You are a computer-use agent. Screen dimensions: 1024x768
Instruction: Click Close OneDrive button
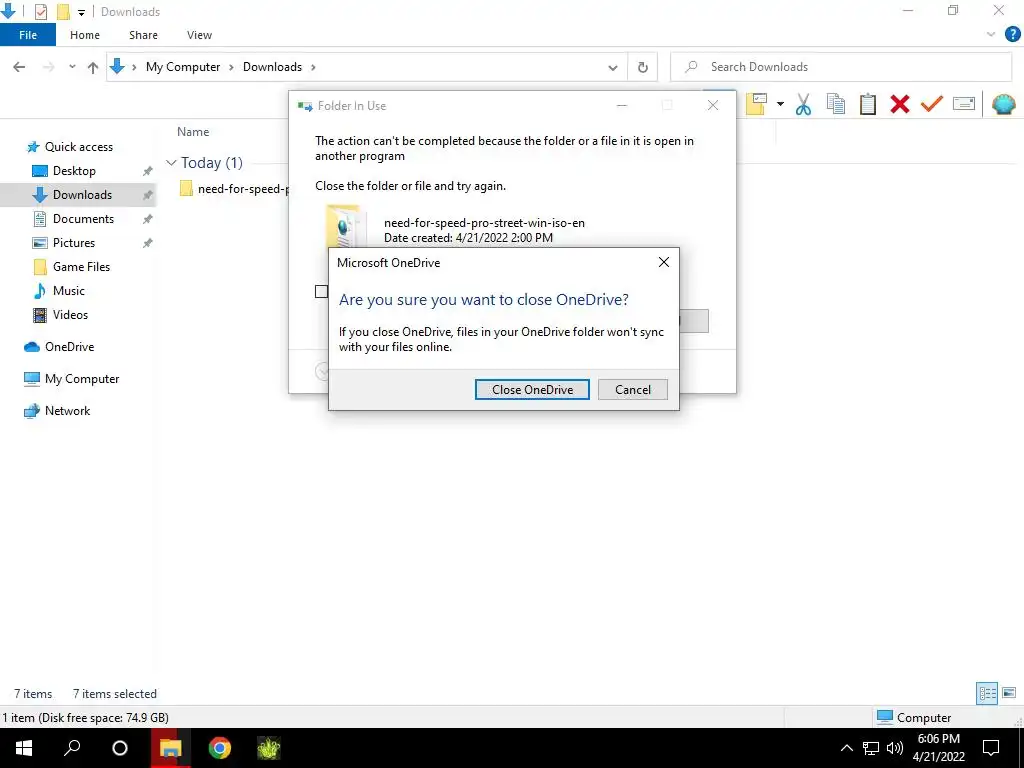coord(532,390)
